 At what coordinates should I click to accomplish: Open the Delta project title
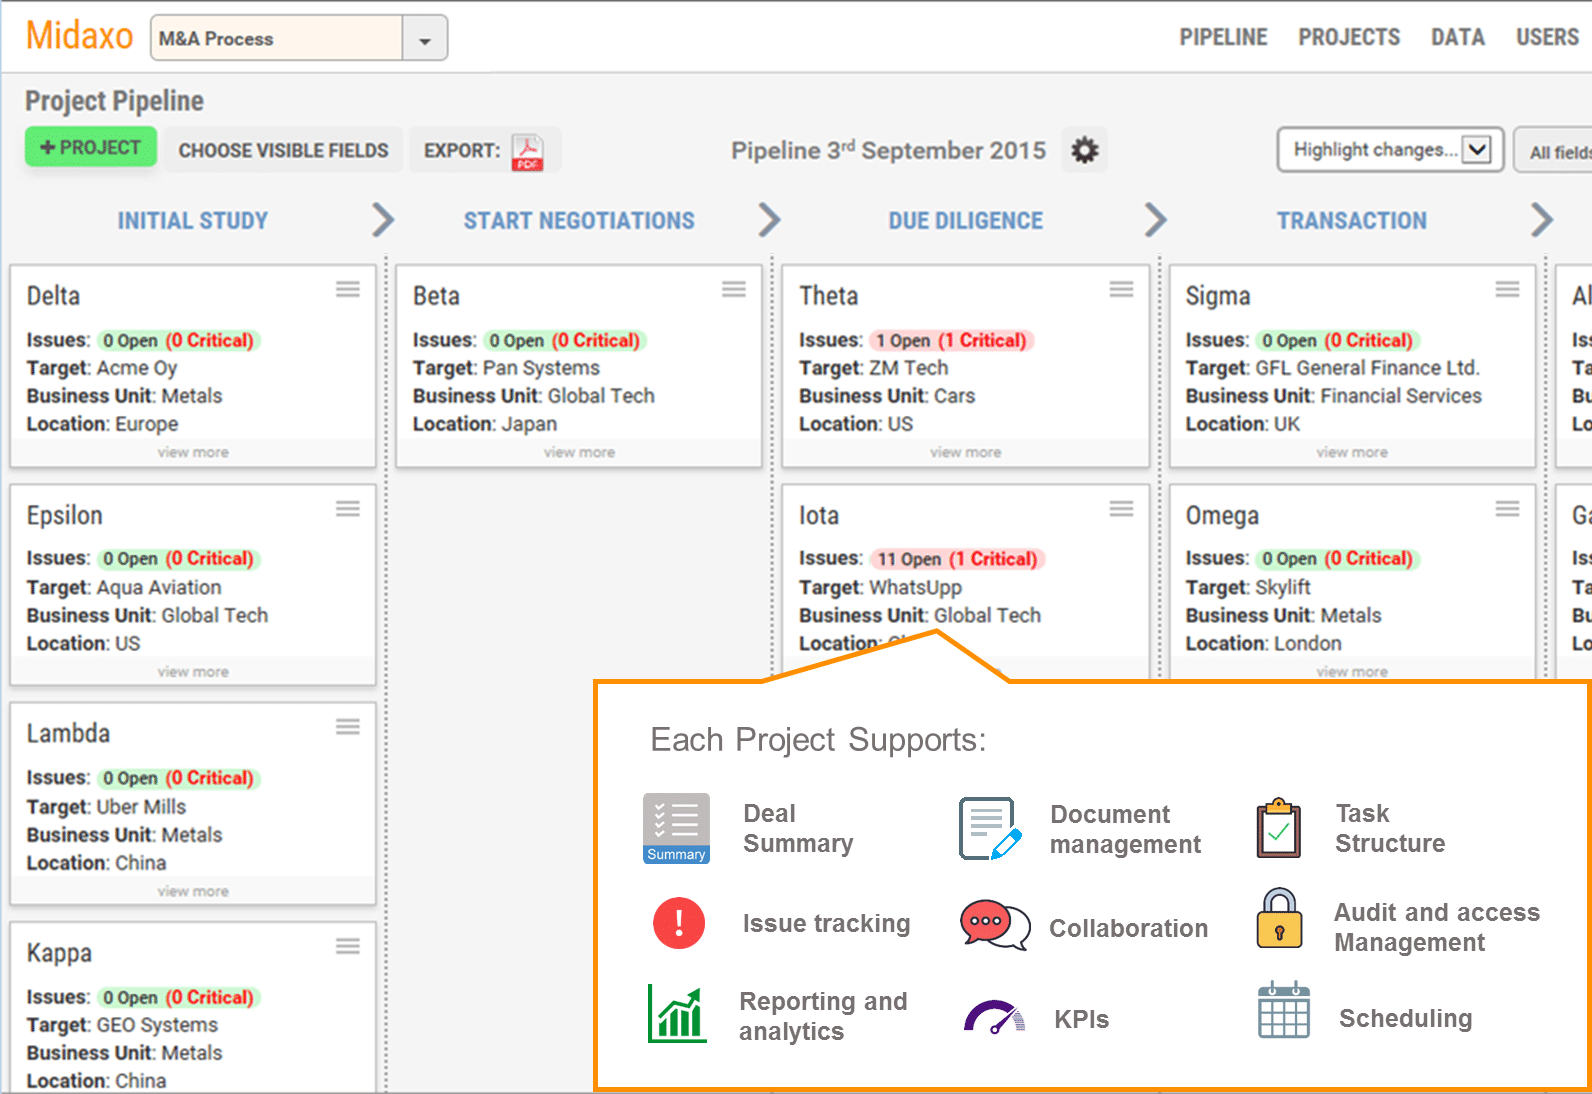click(53, 296)
